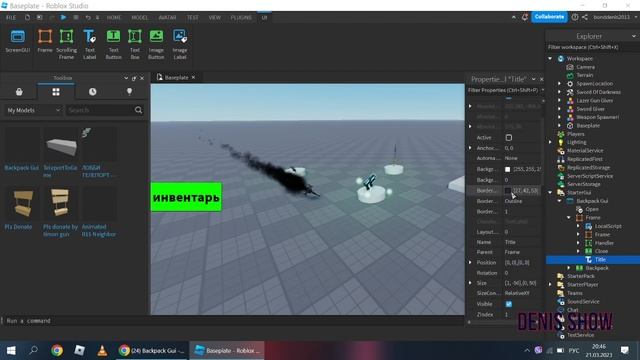Open the share icon in the top bar
Screen dimensions: 640x360
tap(584, 17)
